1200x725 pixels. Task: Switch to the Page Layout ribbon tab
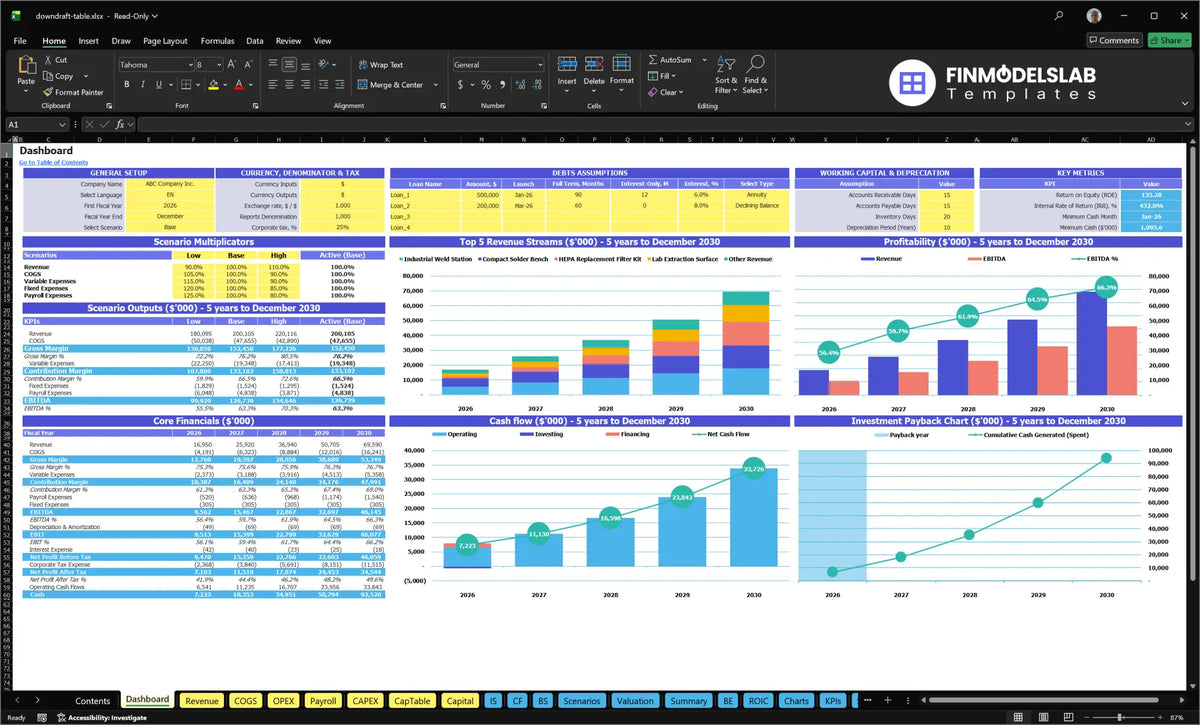tap(165, 41)
